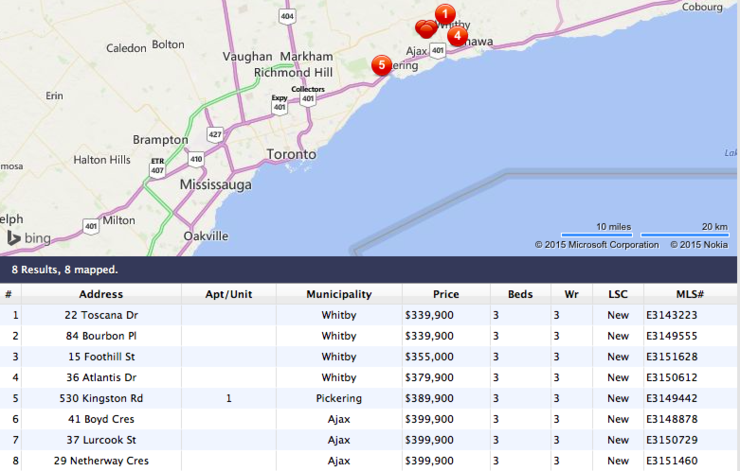Click the Beds column header
The width and height of the screenshot is (740, 471).
[x=520, y=294]
